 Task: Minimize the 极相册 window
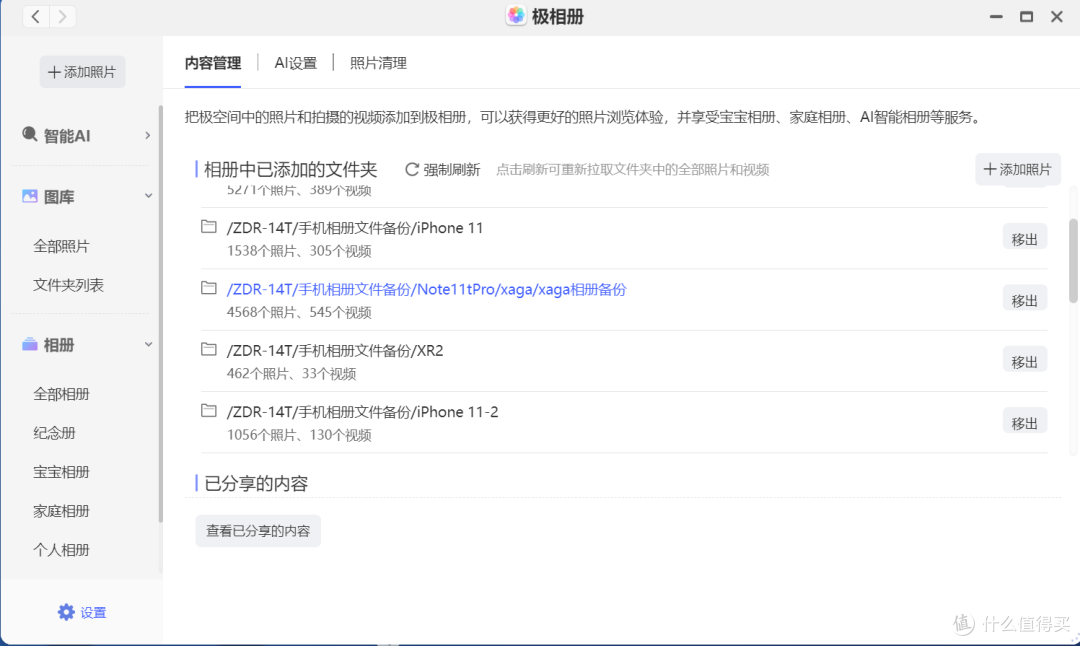(996, 17)
